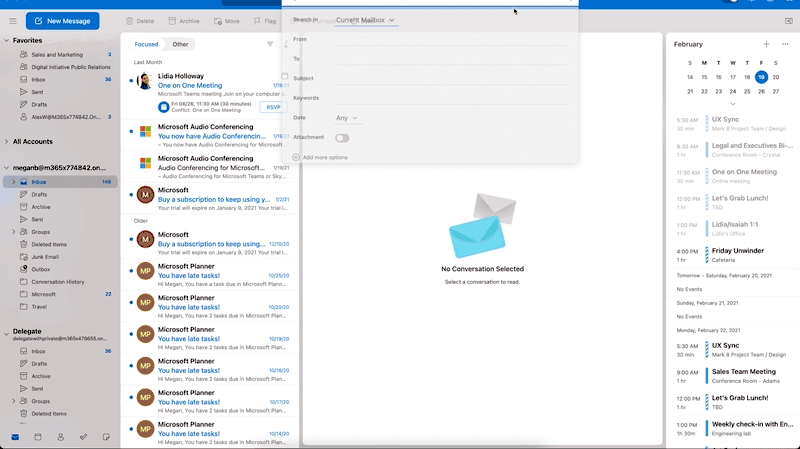
Task: Switch to Mail view icon
Action: coord(15,437)
